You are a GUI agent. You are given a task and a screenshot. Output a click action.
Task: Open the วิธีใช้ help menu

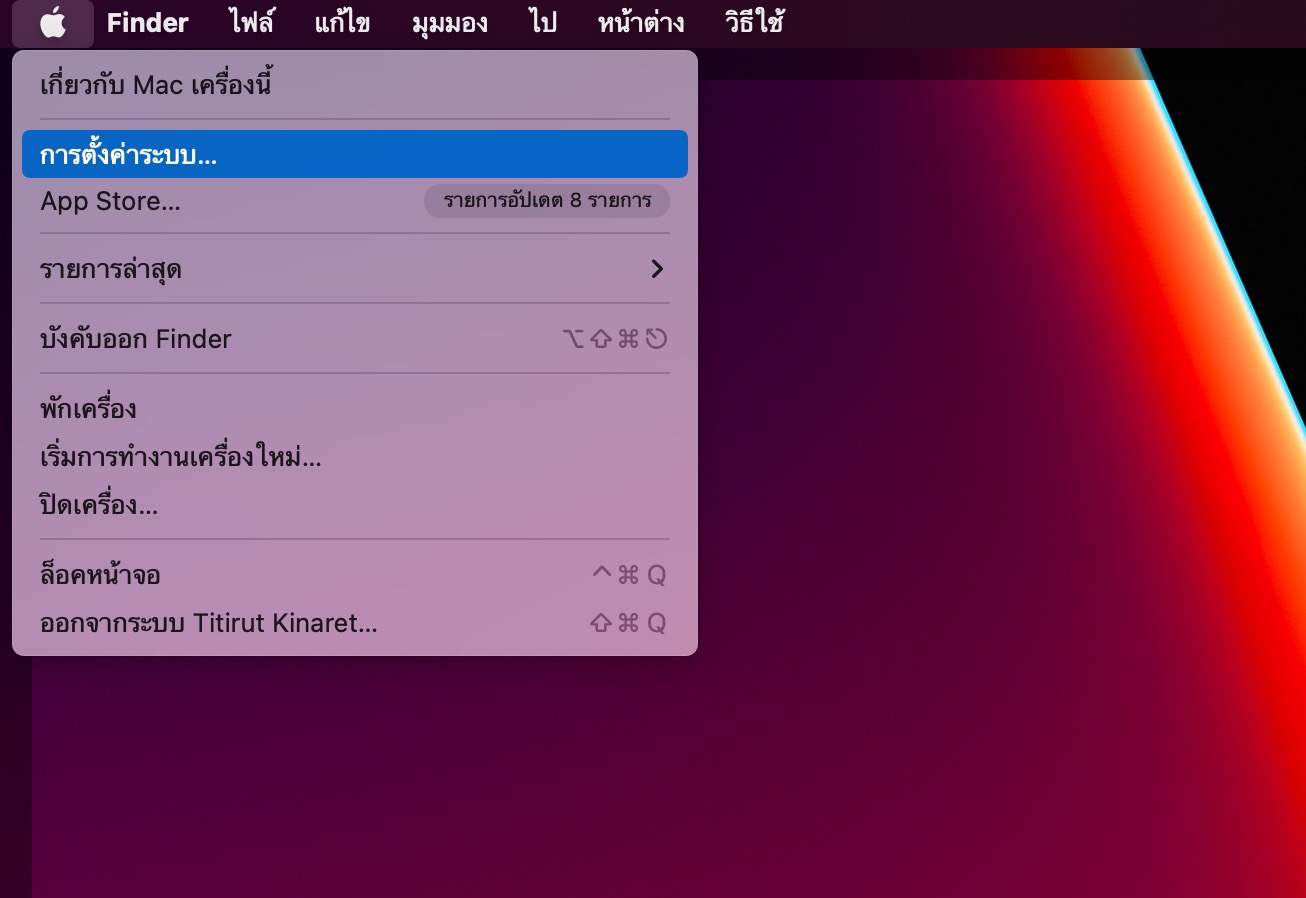(x=753, y=23)
